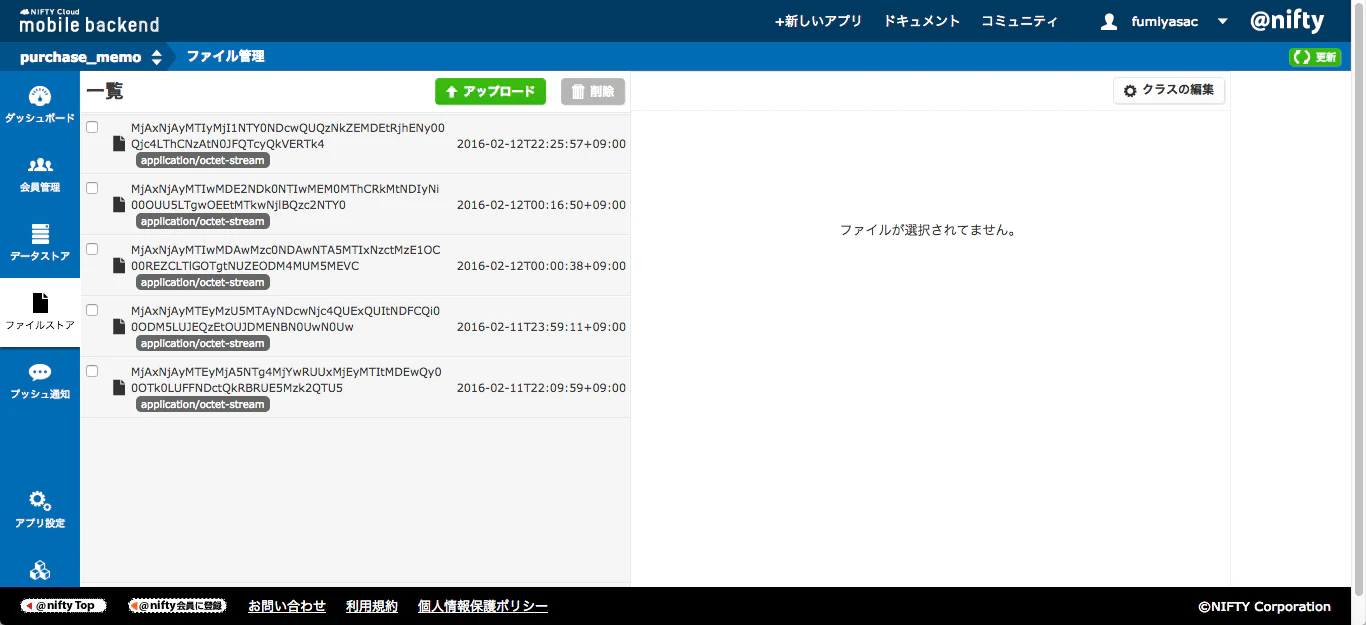The image size is (1366, 625).
Task: Click octet-stream tag under MjAxNjAyMTEyMzU5 file
Action: tap(203, 344)
